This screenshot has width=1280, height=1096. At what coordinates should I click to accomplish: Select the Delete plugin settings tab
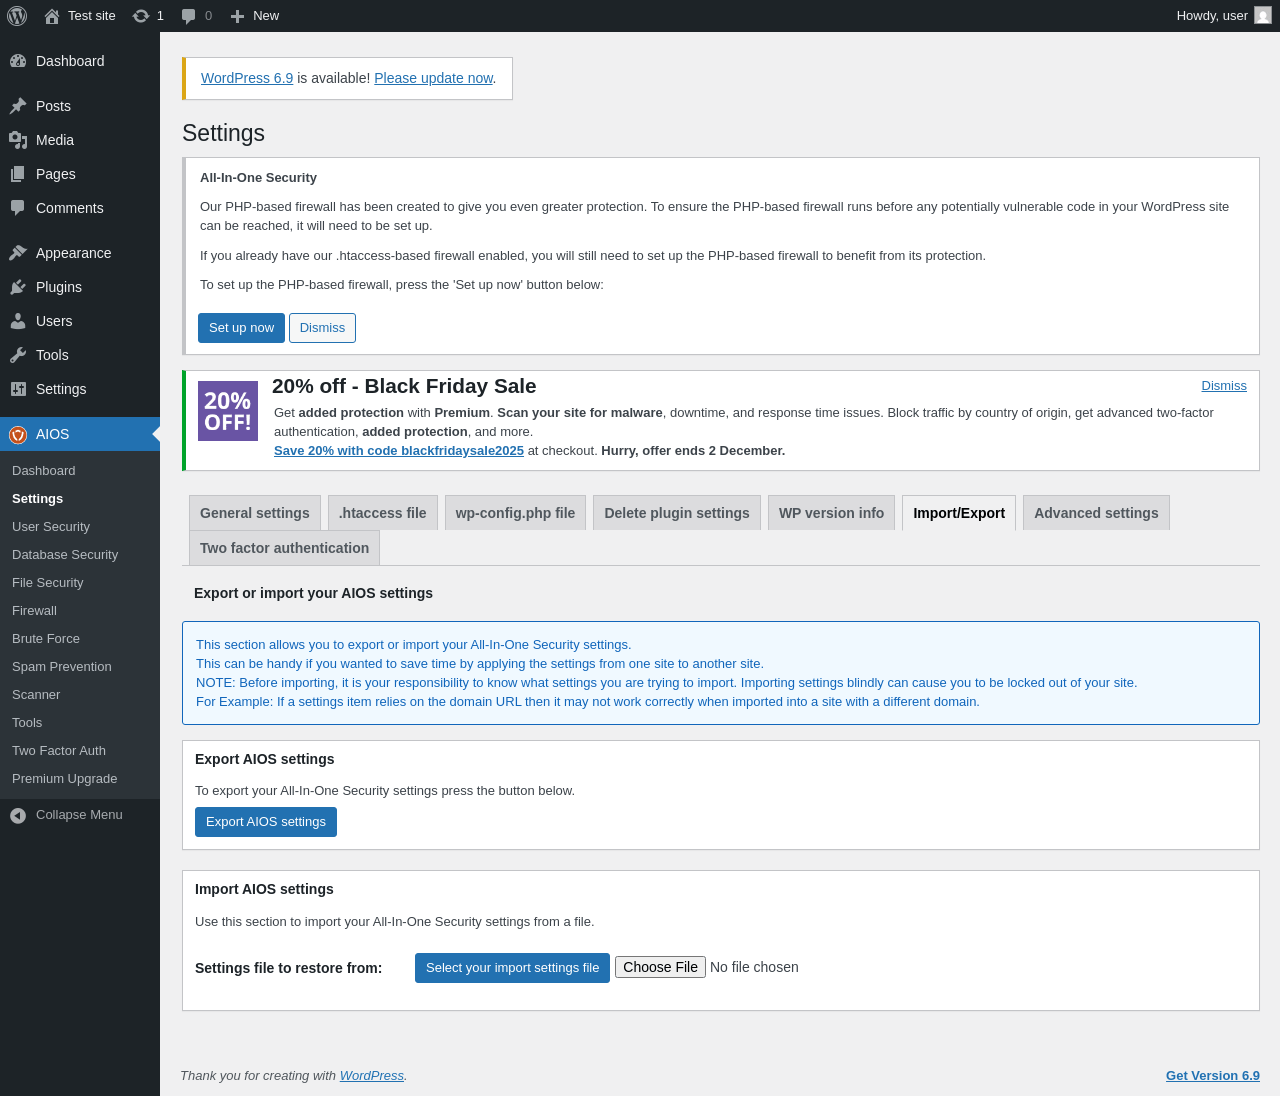tap(677, 513)
